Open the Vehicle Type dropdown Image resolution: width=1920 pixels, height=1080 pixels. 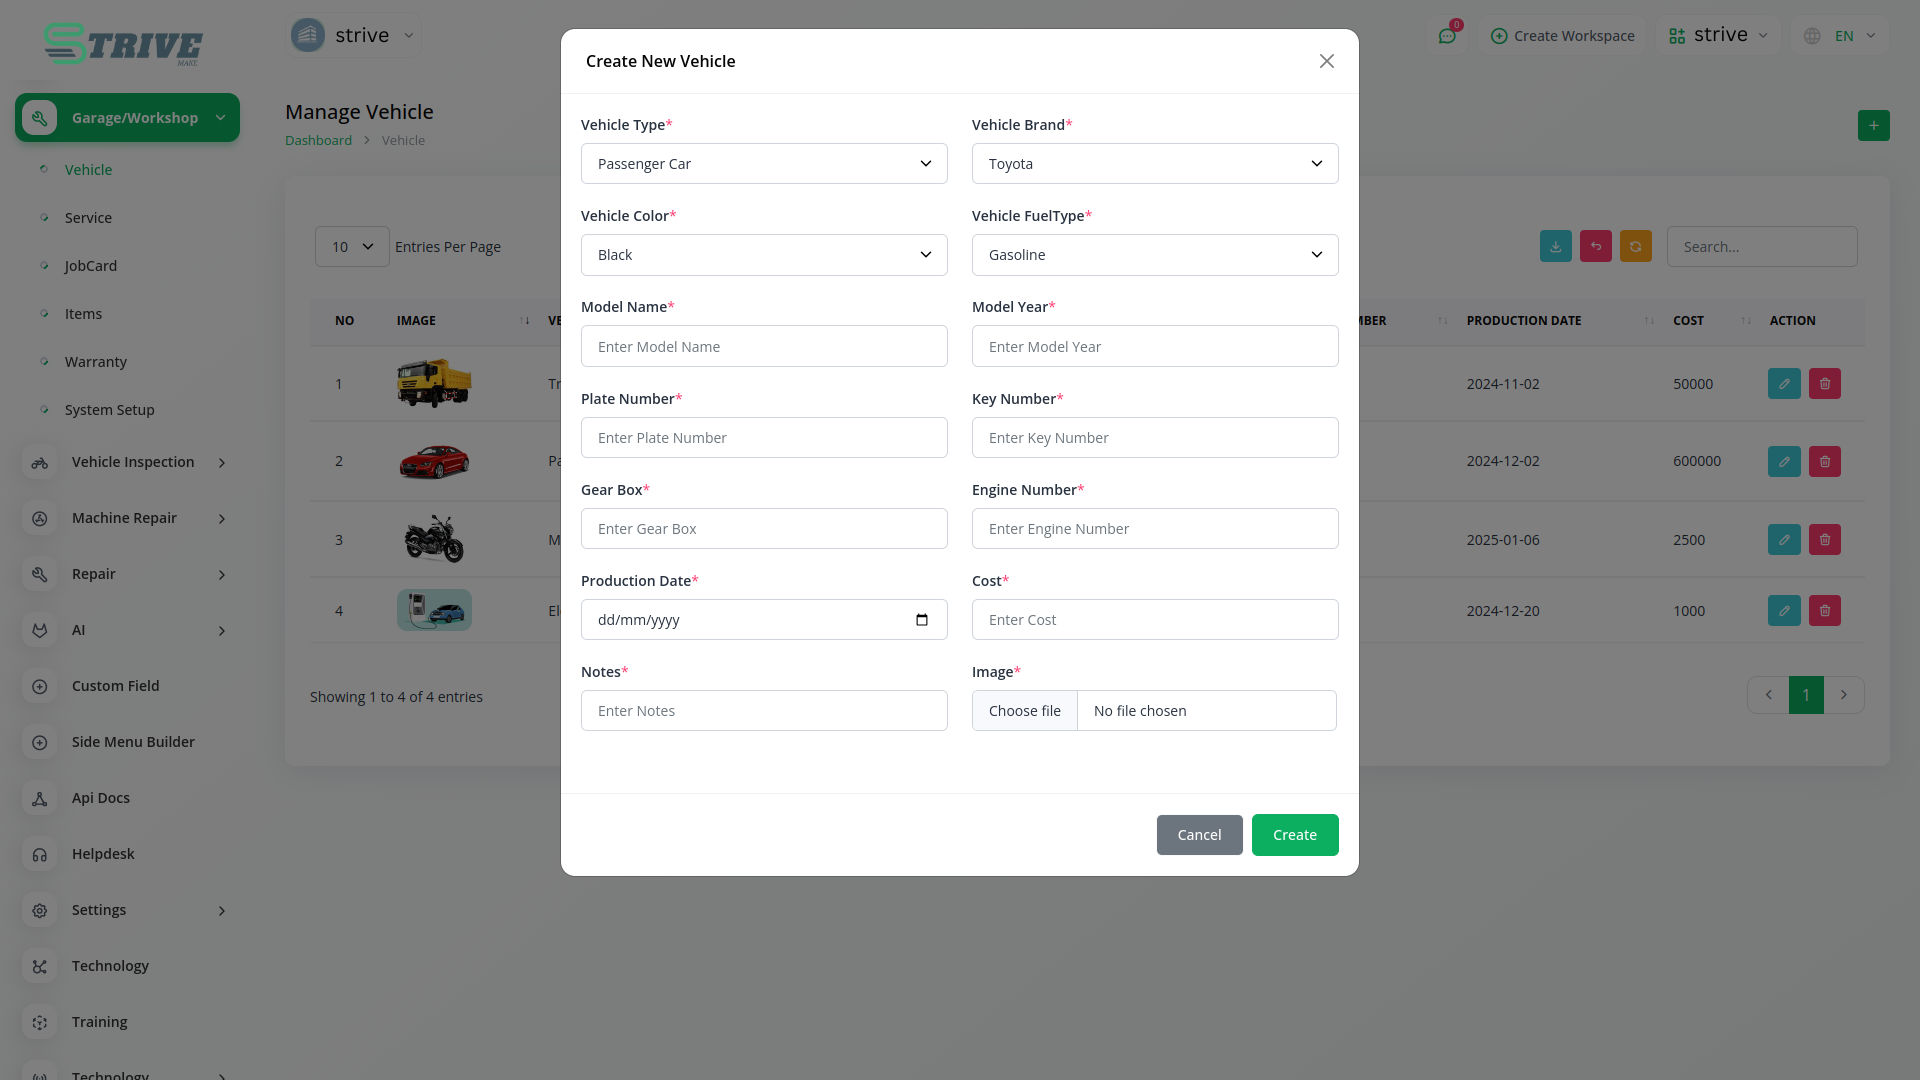pyautogui.click(x=764, y=164)
